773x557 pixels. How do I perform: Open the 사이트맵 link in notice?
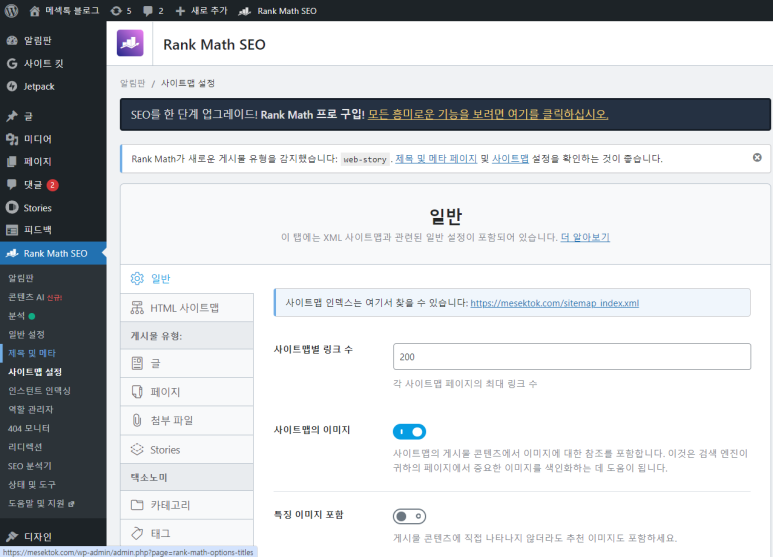(510, 159)
